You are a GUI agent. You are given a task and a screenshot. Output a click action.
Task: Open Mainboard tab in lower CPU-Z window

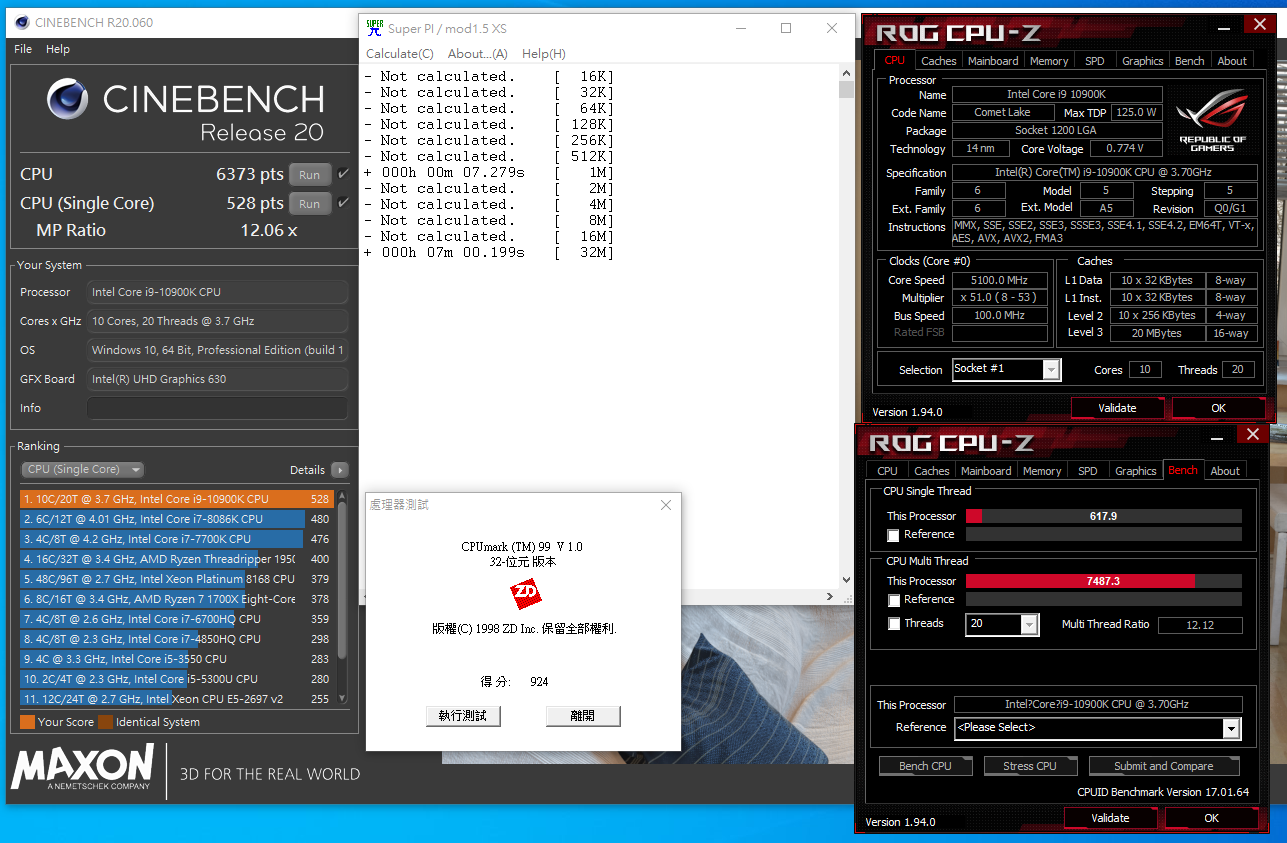click(x=986, y=471)
